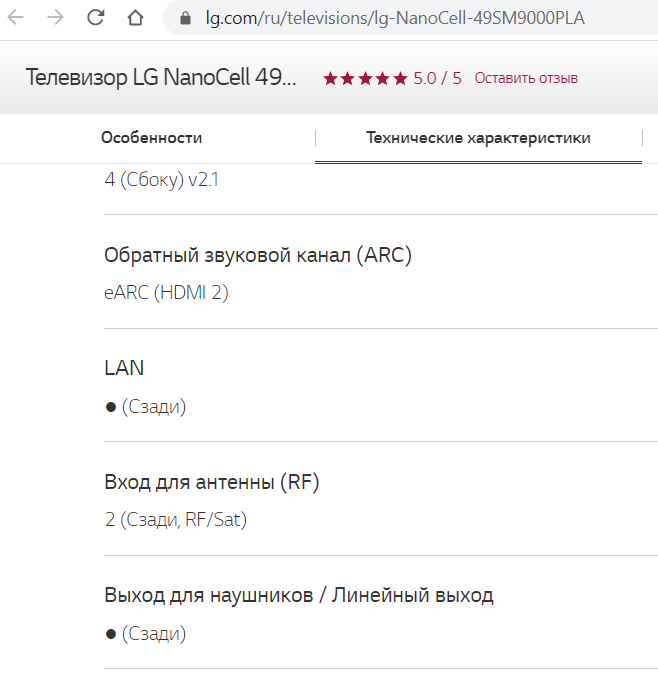The width and height of the screenshot is (658, 673).
Task: Click the Телевизор LG NanoCell product title
Action: tap(161, 78)
